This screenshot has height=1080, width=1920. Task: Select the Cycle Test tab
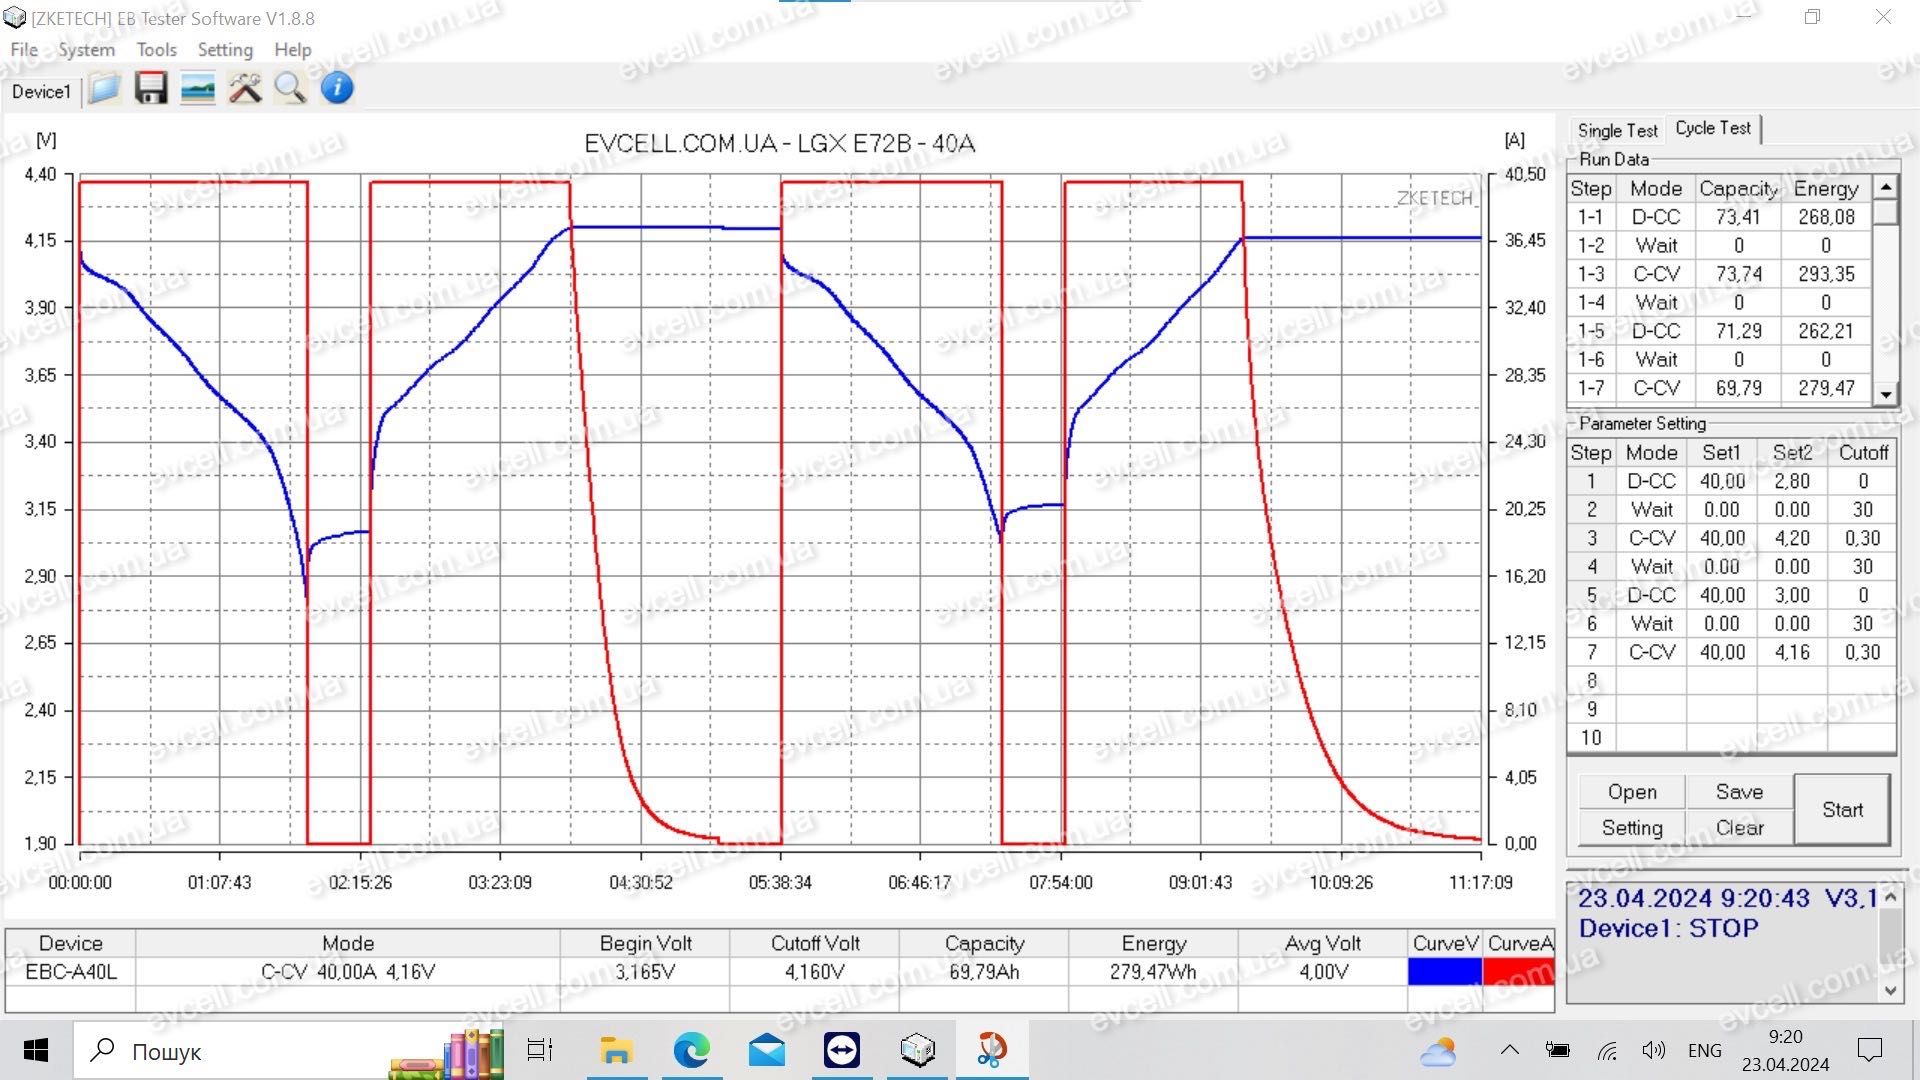pyautogui.click(x=1713, y=128)
